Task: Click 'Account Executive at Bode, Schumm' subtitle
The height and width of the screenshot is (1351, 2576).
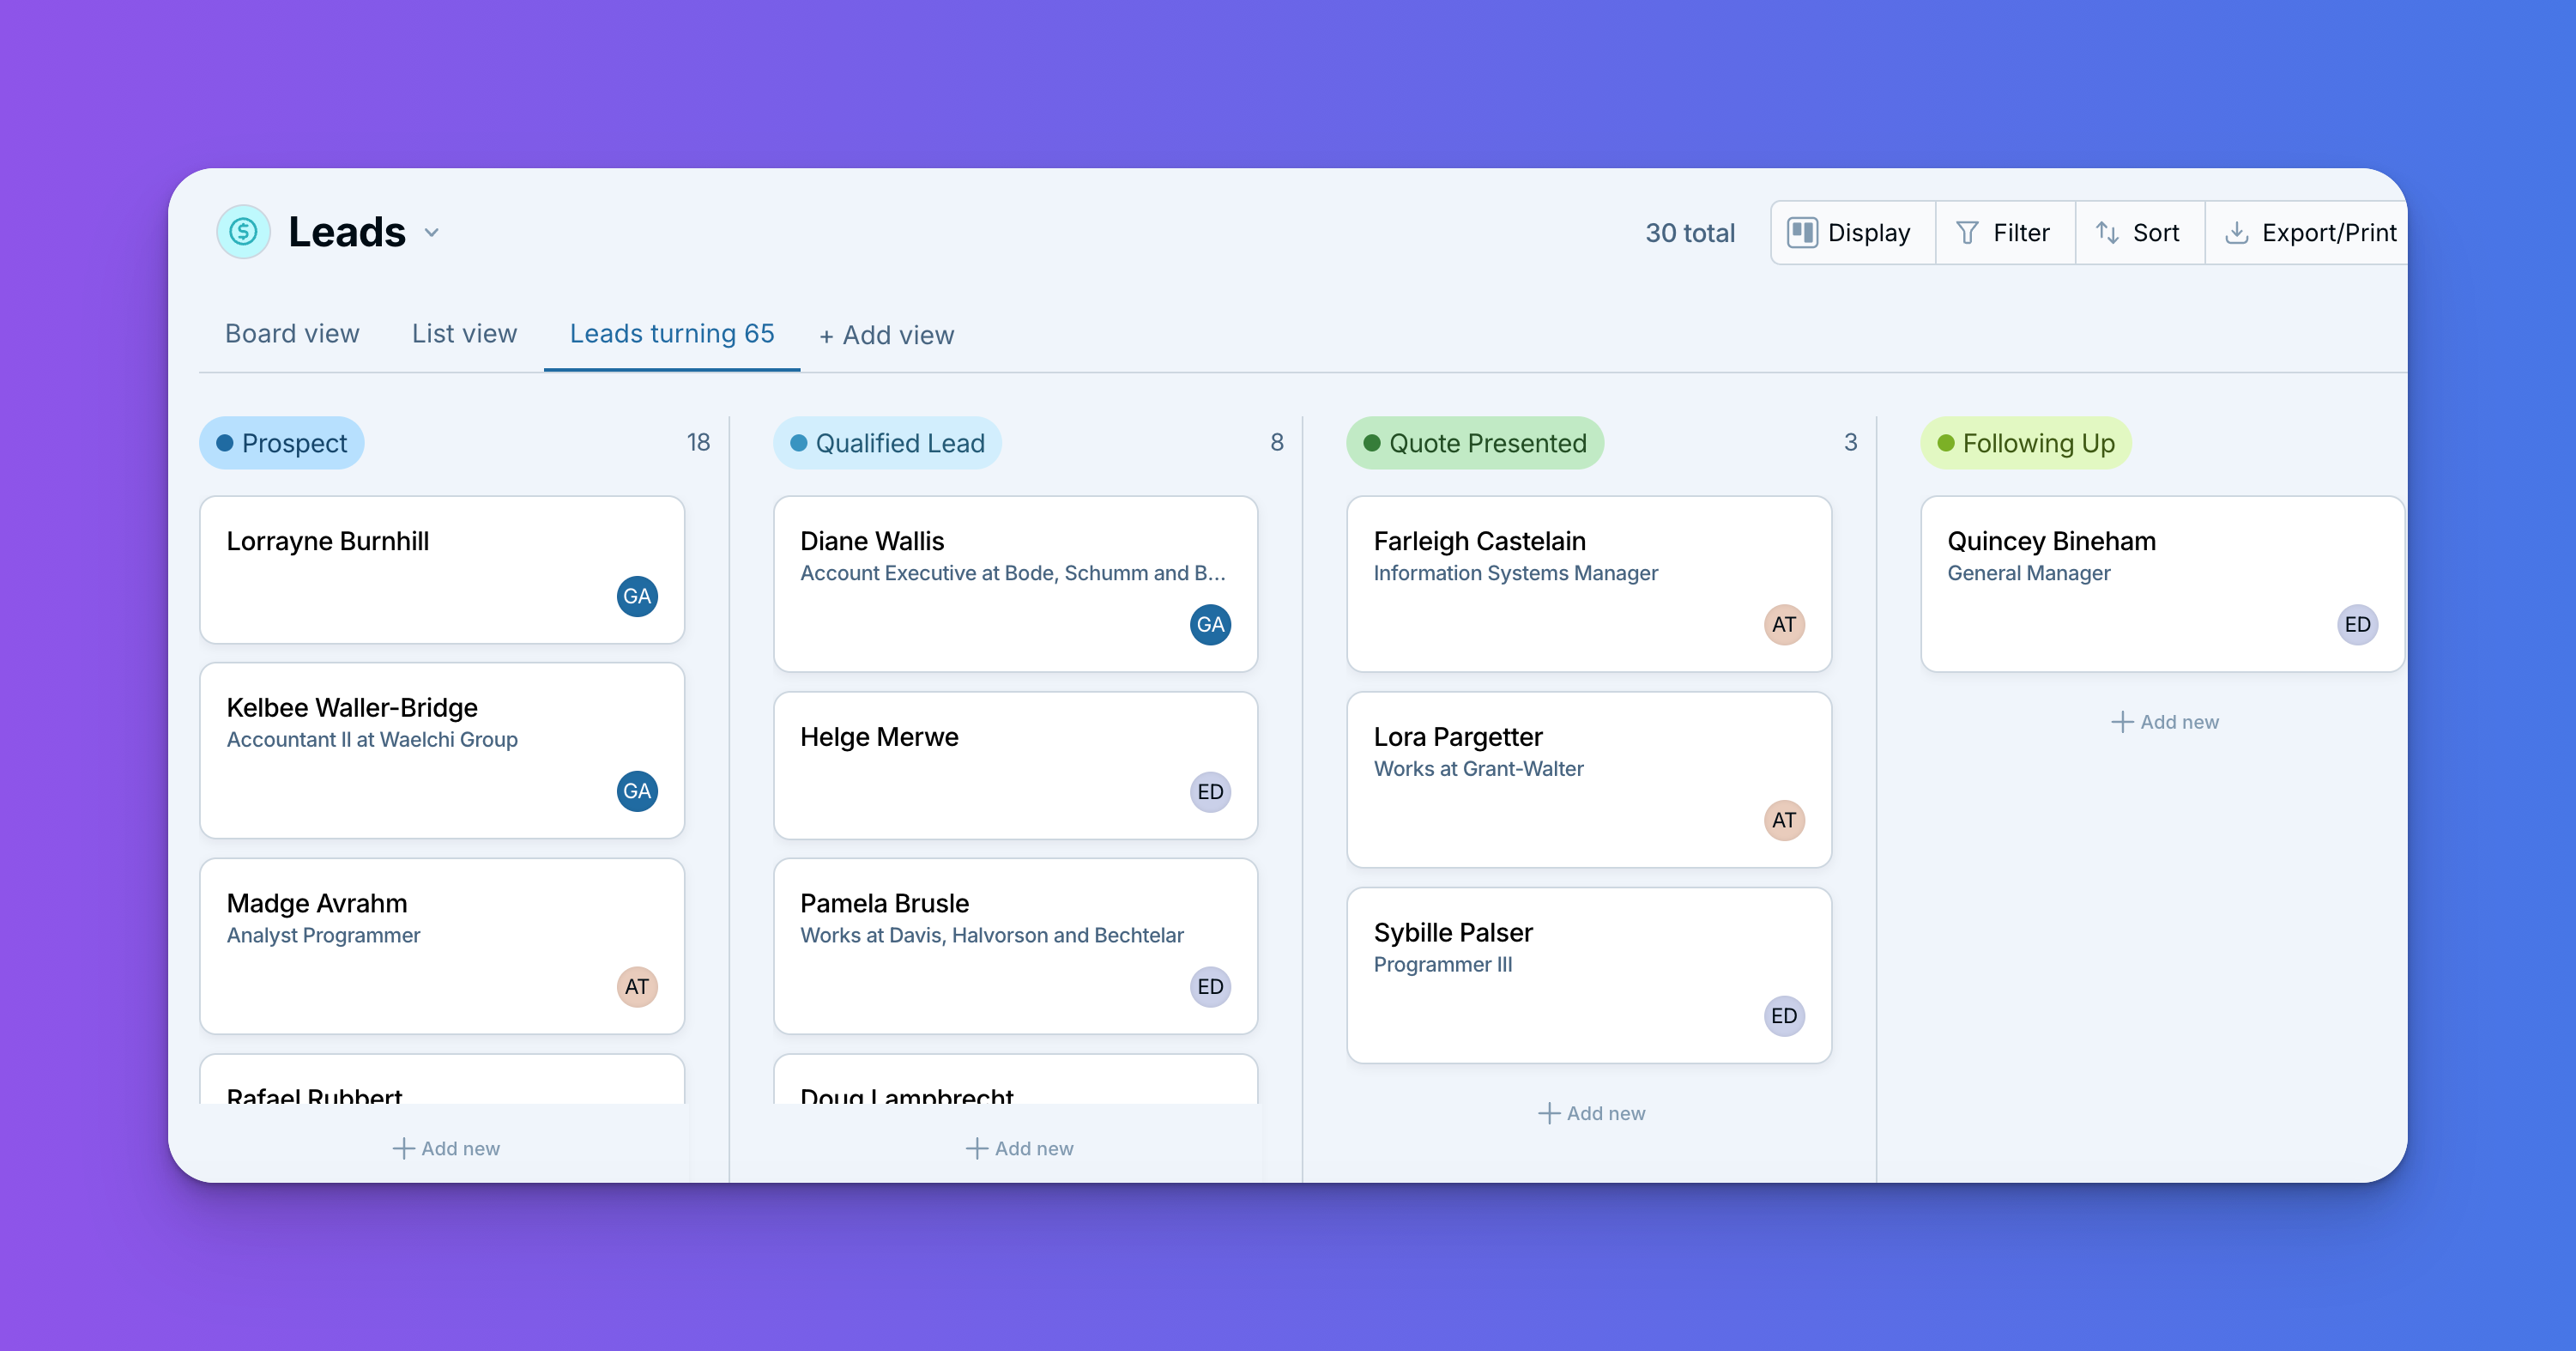Action: [1012, 573]
